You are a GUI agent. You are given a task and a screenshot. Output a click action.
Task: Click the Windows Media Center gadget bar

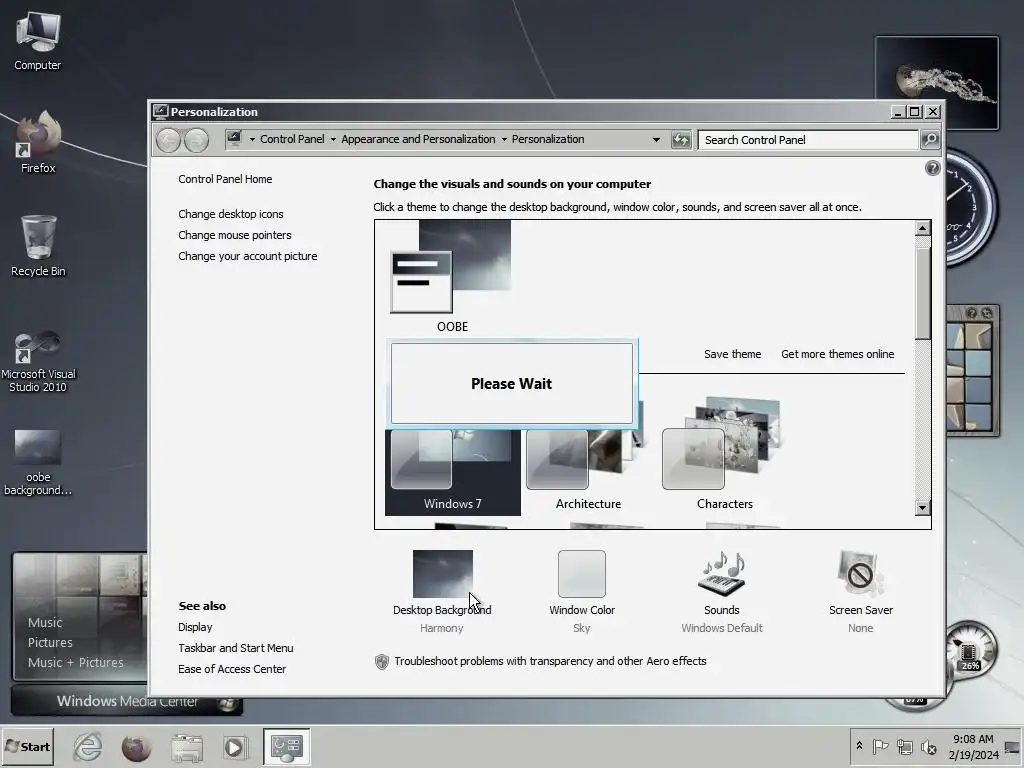click(127, 701)
